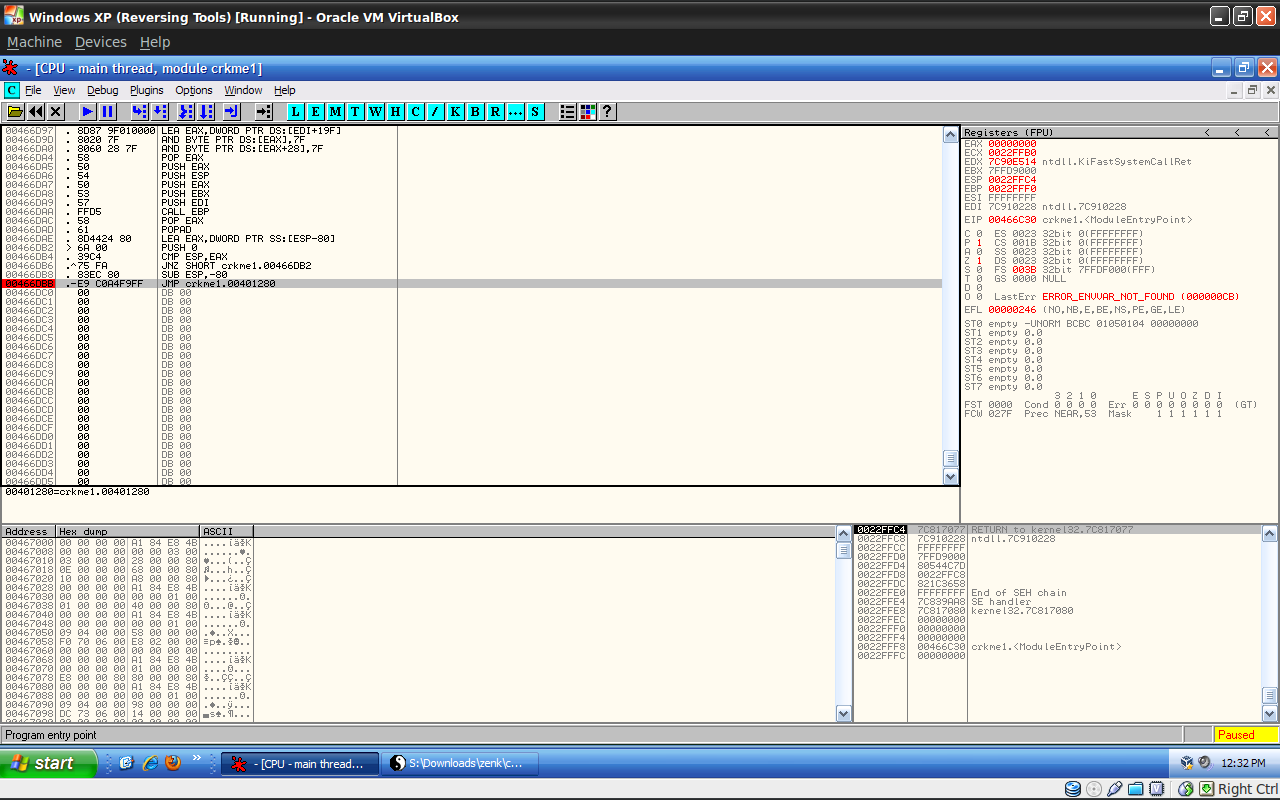Show Executable modules with E button
This screenshot has width=1280, height=800.
click(316, 112)
